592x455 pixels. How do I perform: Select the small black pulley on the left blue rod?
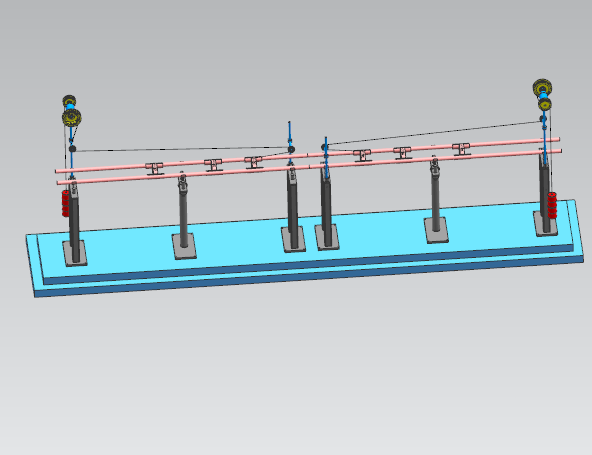pyautogui.click(x=72, y=149)
